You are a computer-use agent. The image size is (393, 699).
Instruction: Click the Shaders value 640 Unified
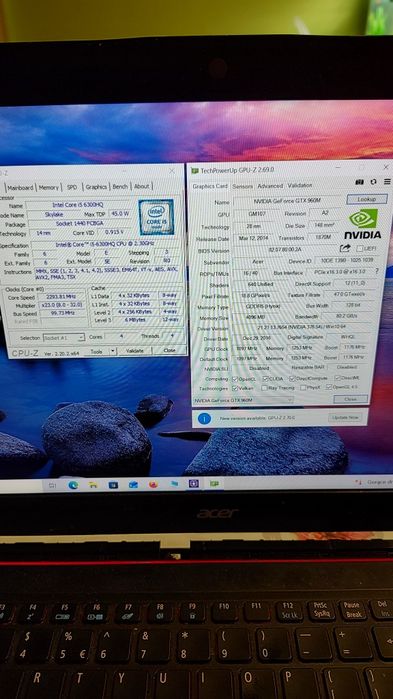[x=260, y=284]
